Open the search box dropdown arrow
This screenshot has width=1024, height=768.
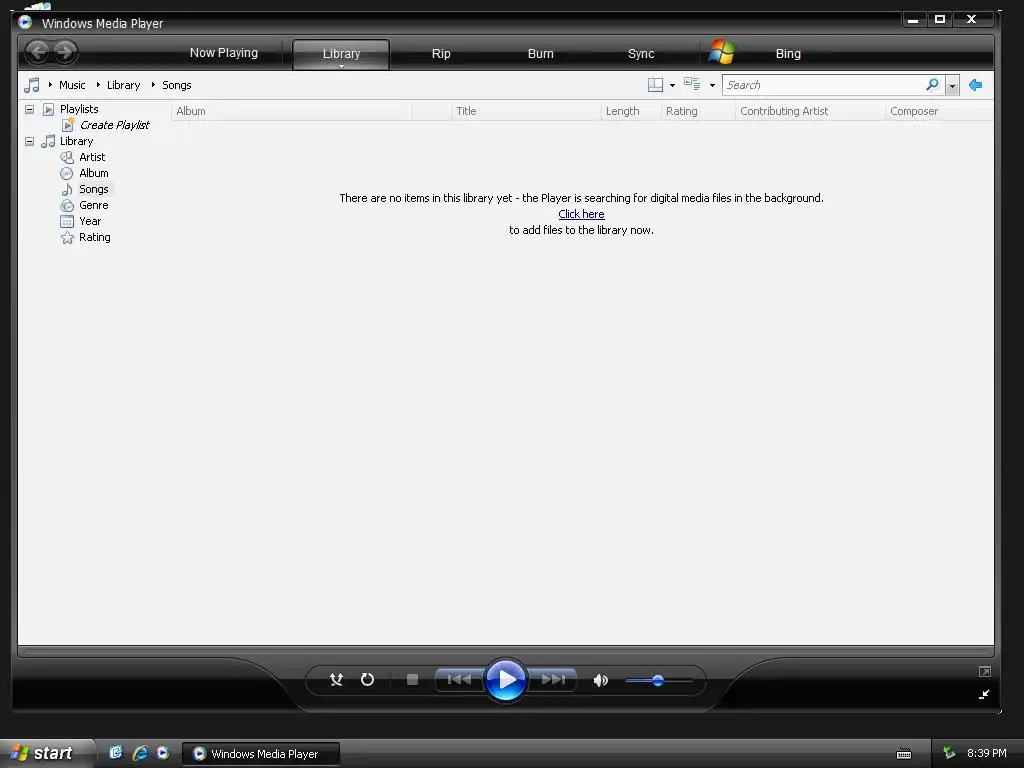(x=952, y=86)
